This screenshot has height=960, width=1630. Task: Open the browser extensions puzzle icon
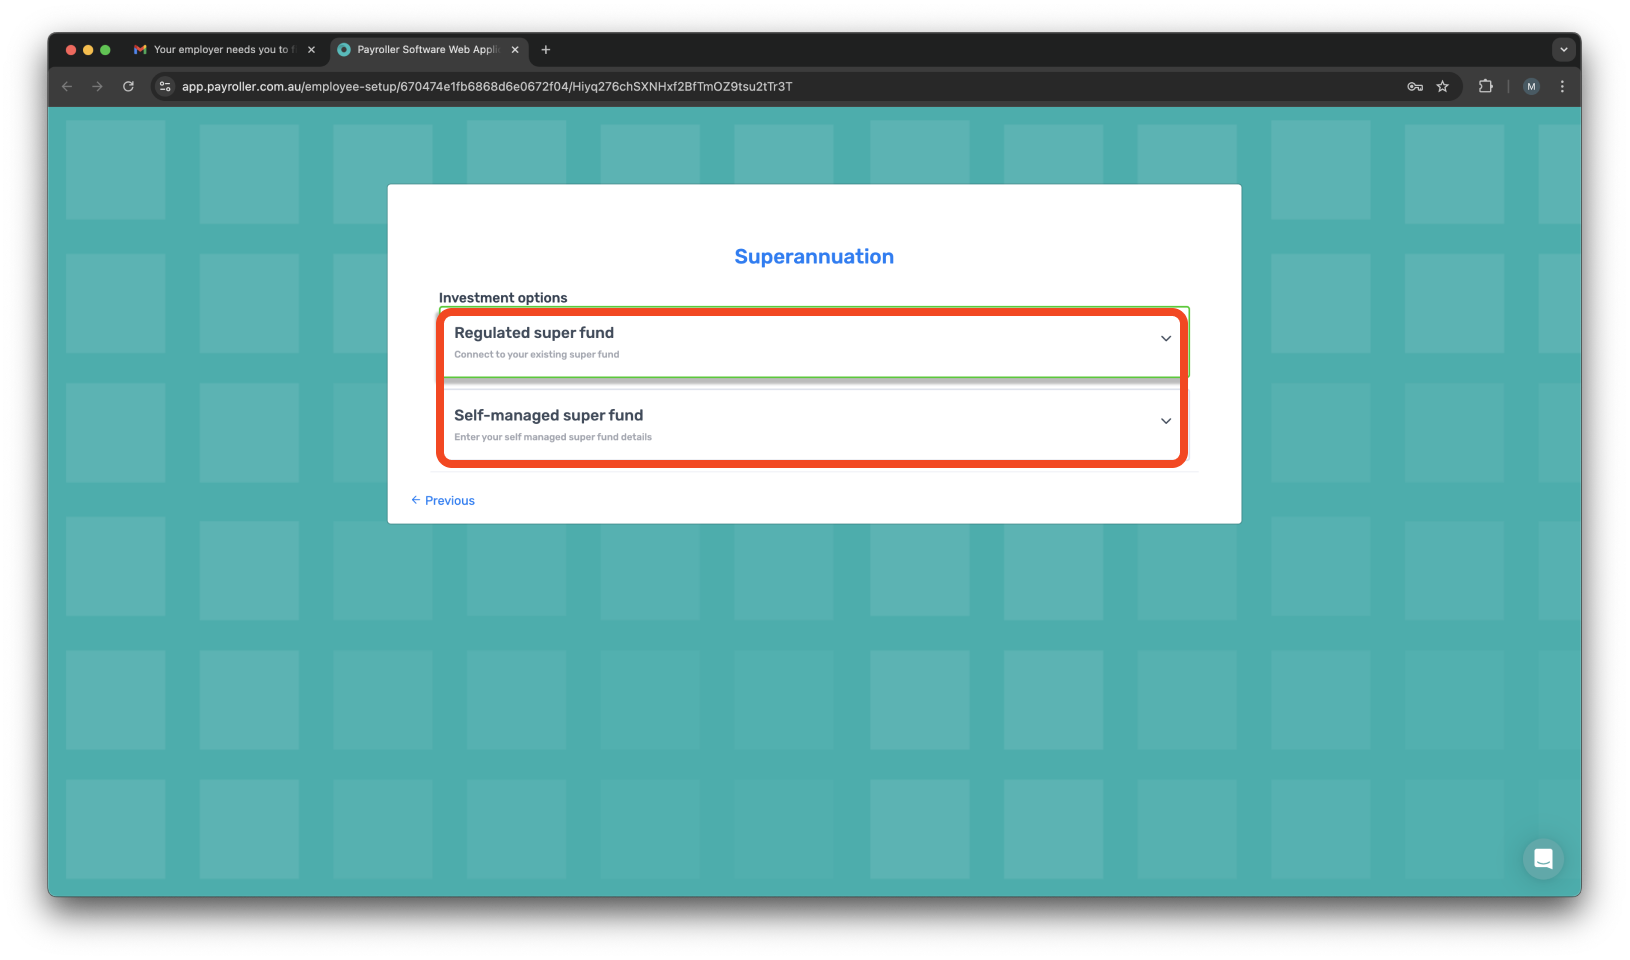pos(1486,87)
